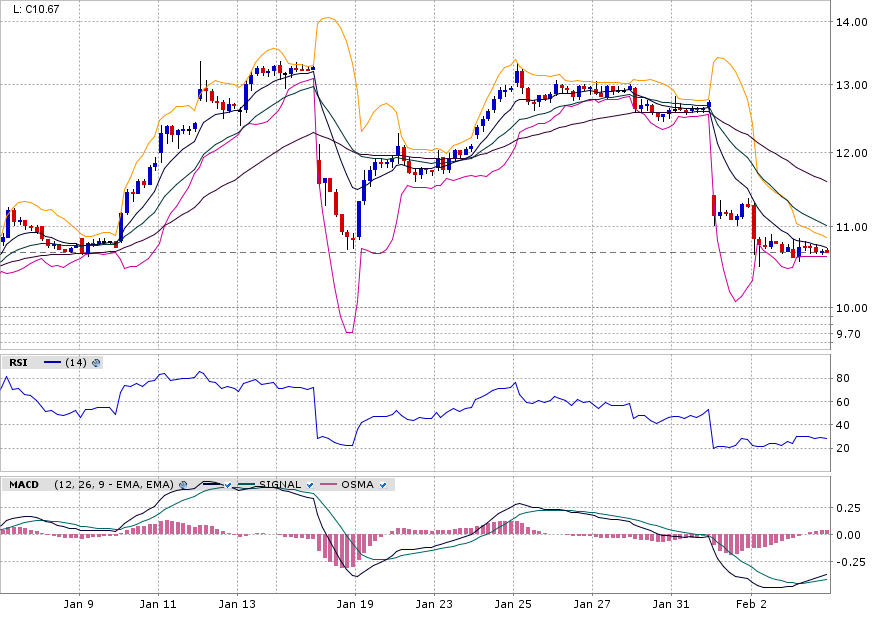Click the Jan 19 date on time axis
The width and height of the screenshot is (876, 618).
354,604
